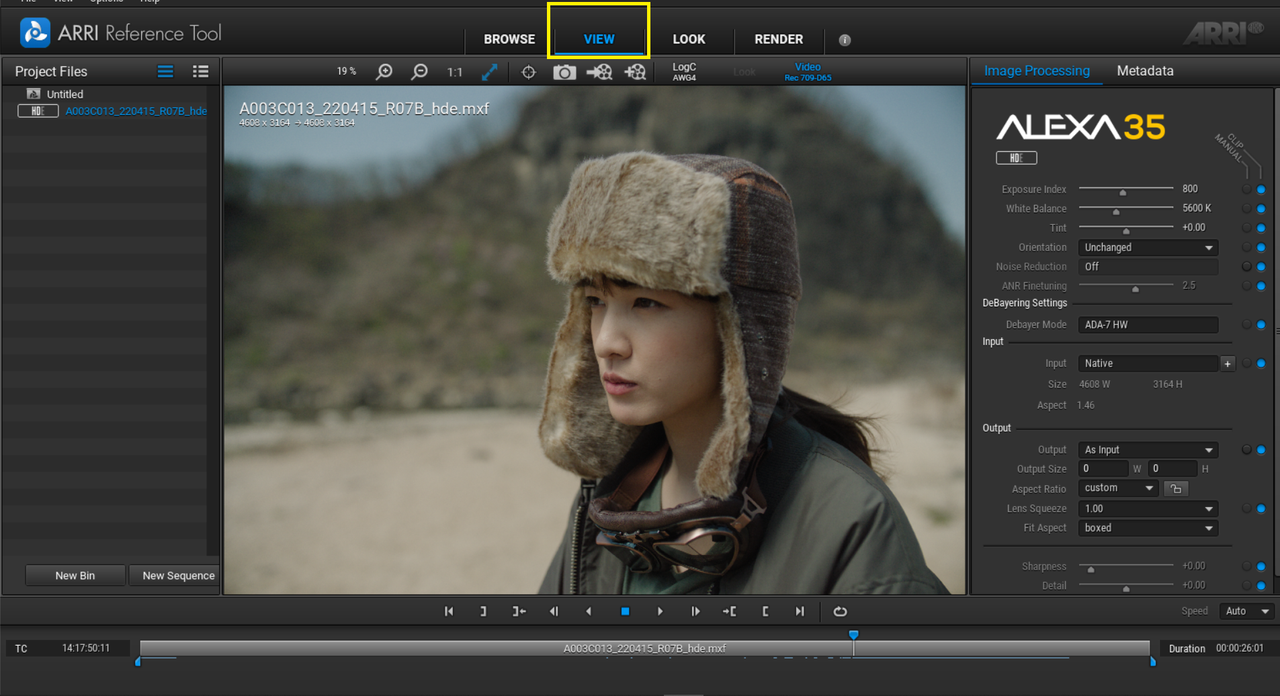
Task: Toggle the fit-to-window arrows icon
Action: coord(490,72)
